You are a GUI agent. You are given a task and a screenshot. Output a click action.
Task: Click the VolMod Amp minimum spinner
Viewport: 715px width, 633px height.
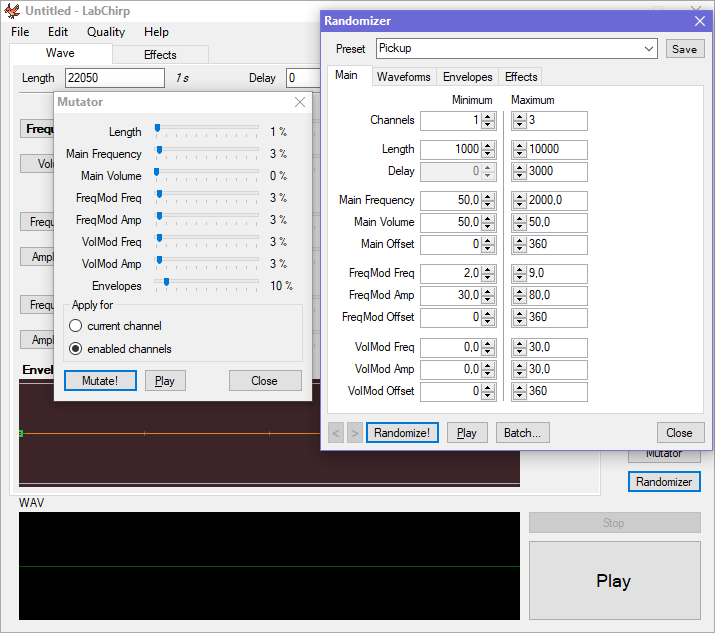(x=488, y=369)
